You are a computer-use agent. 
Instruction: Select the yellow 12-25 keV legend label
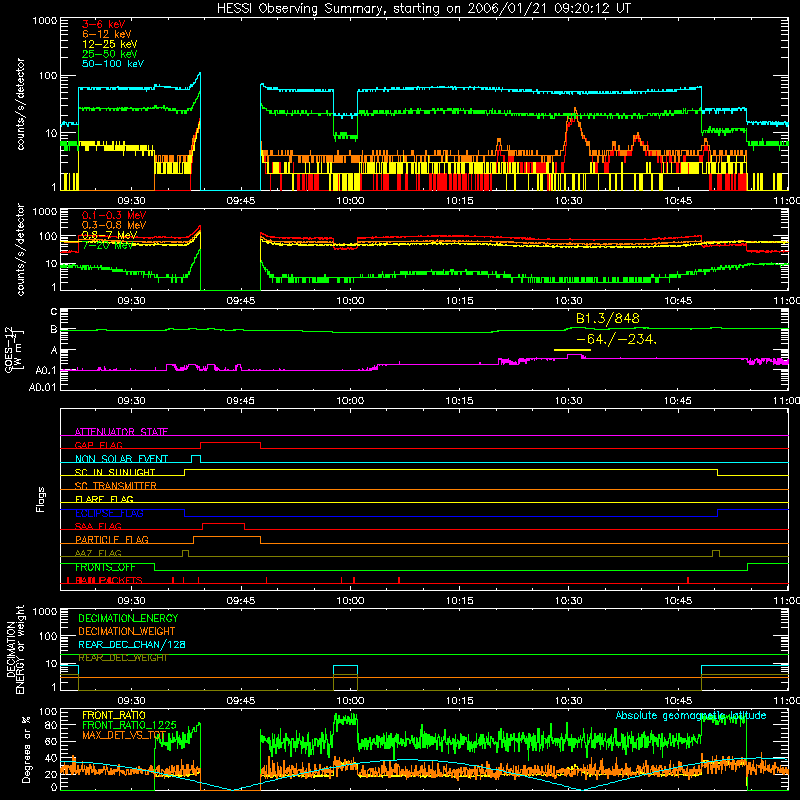click(110, 44)
